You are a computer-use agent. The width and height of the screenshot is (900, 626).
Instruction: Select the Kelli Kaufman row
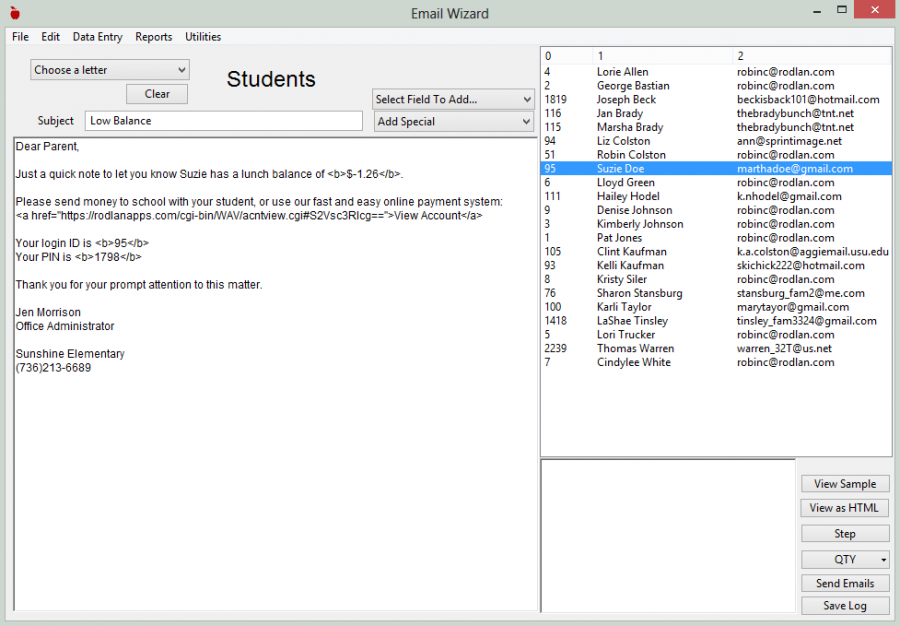click(x=716, y=265)
